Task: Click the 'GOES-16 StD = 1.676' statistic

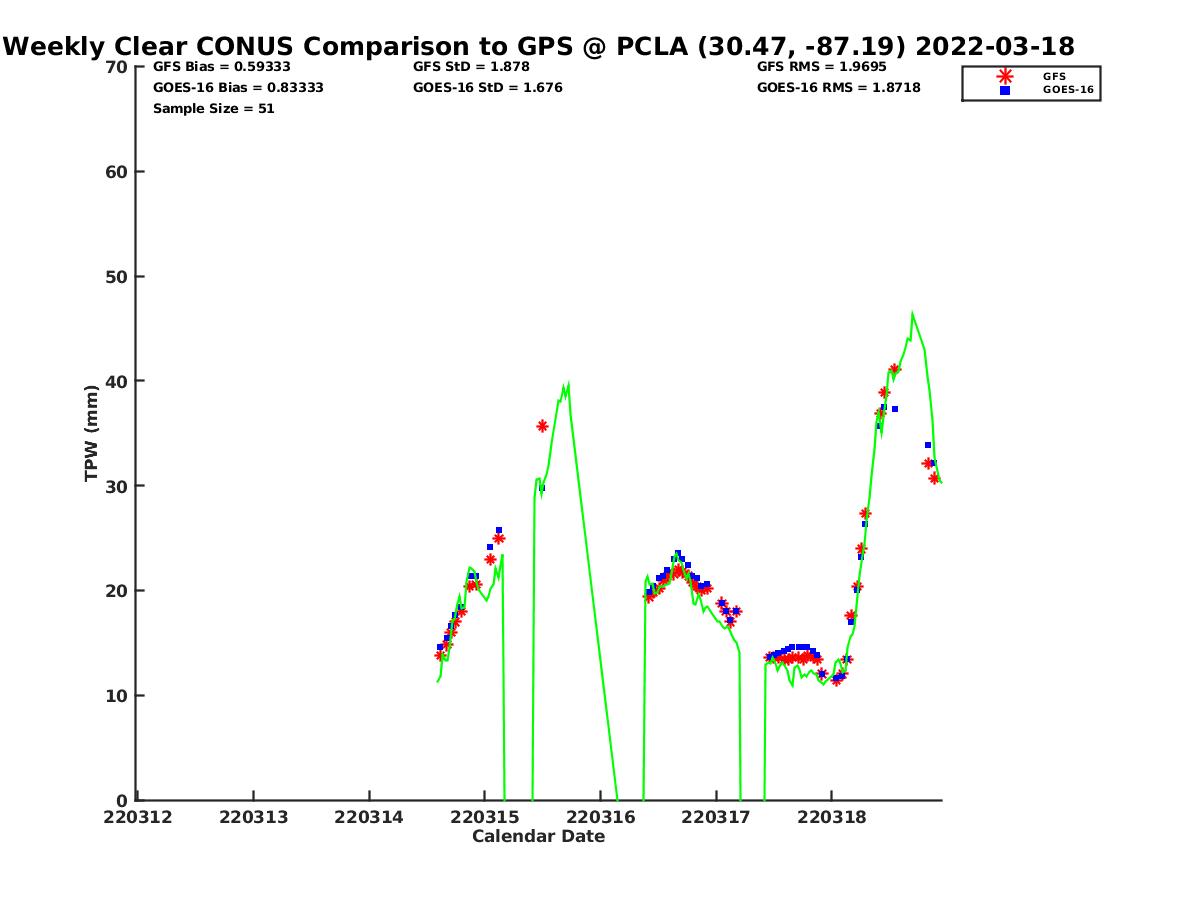Action: (488, 88)
